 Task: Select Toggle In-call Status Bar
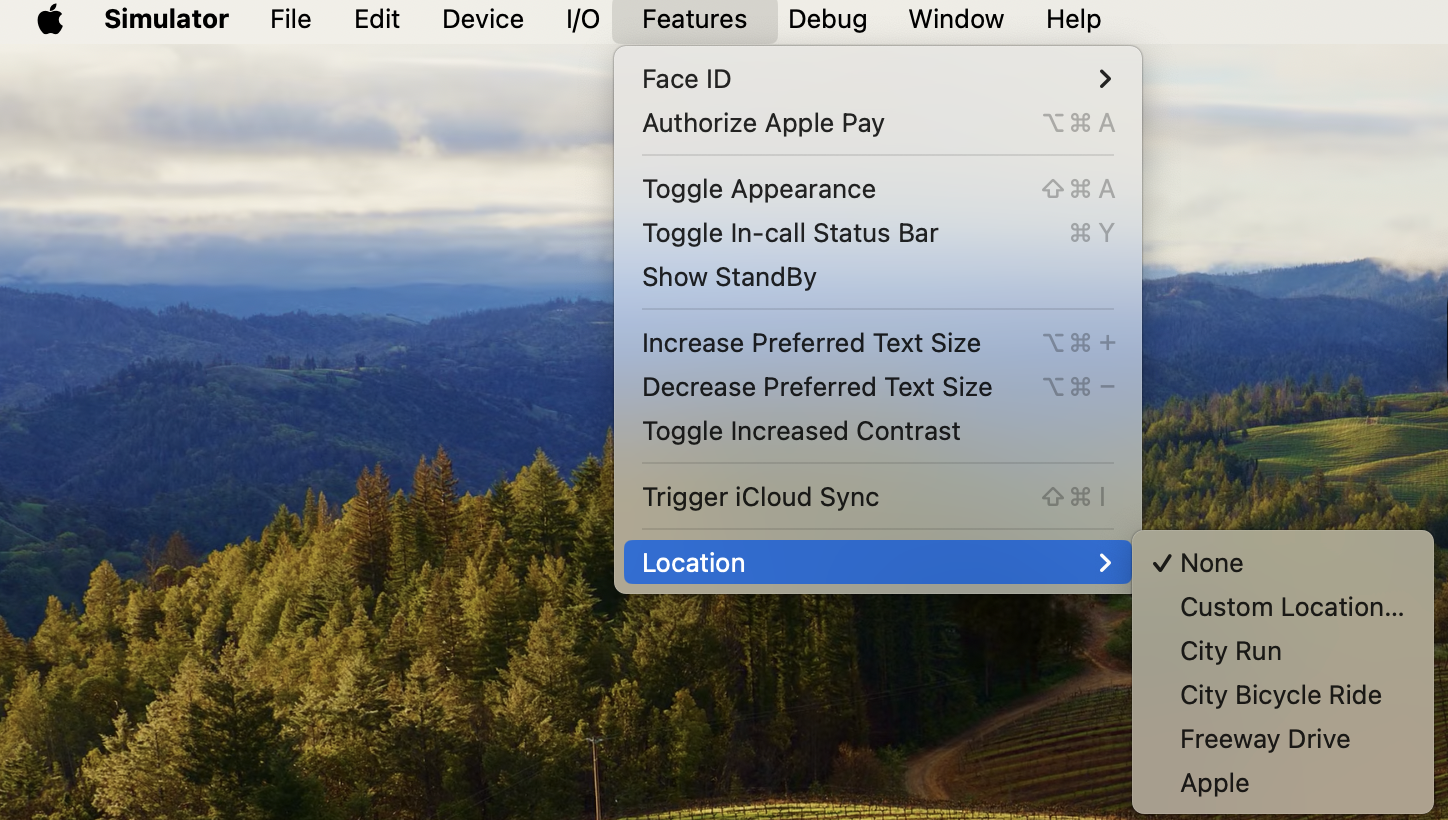[x=878, y=232]
